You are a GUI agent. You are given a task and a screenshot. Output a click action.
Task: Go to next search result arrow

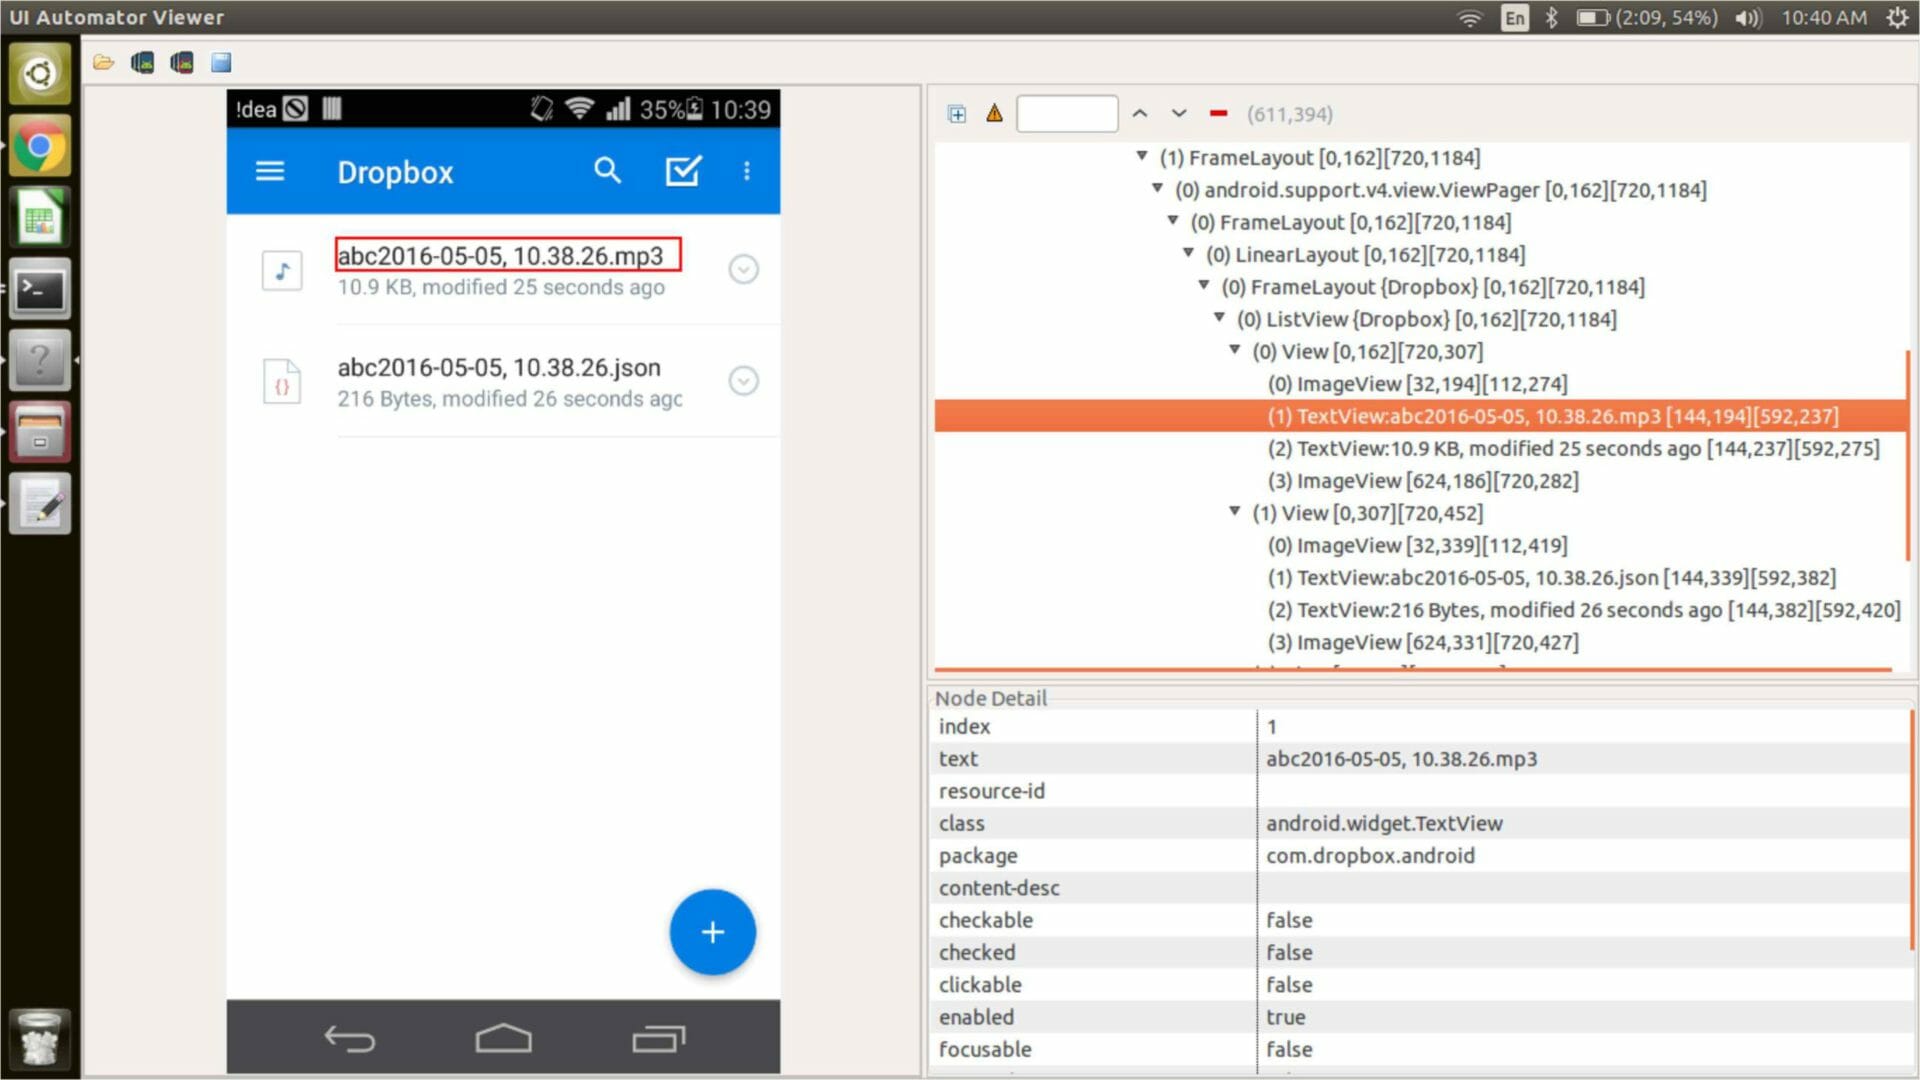pyautogui.click(x=1179, y=114)
